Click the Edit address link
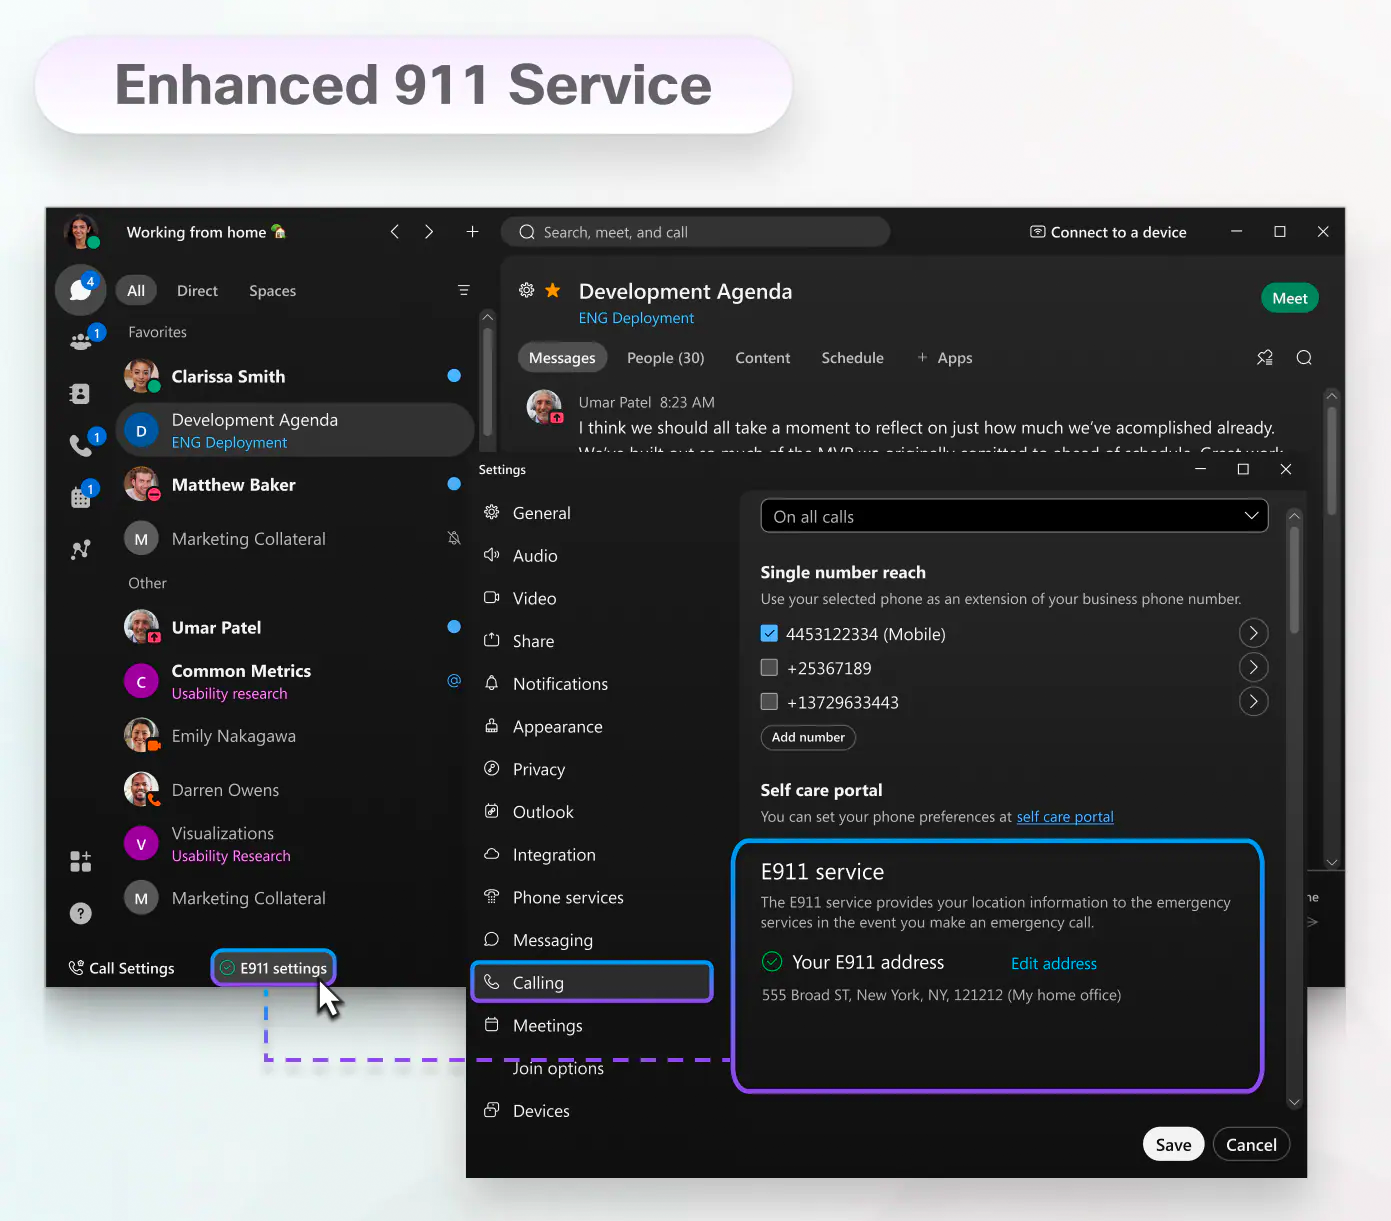 point(1053,964)
